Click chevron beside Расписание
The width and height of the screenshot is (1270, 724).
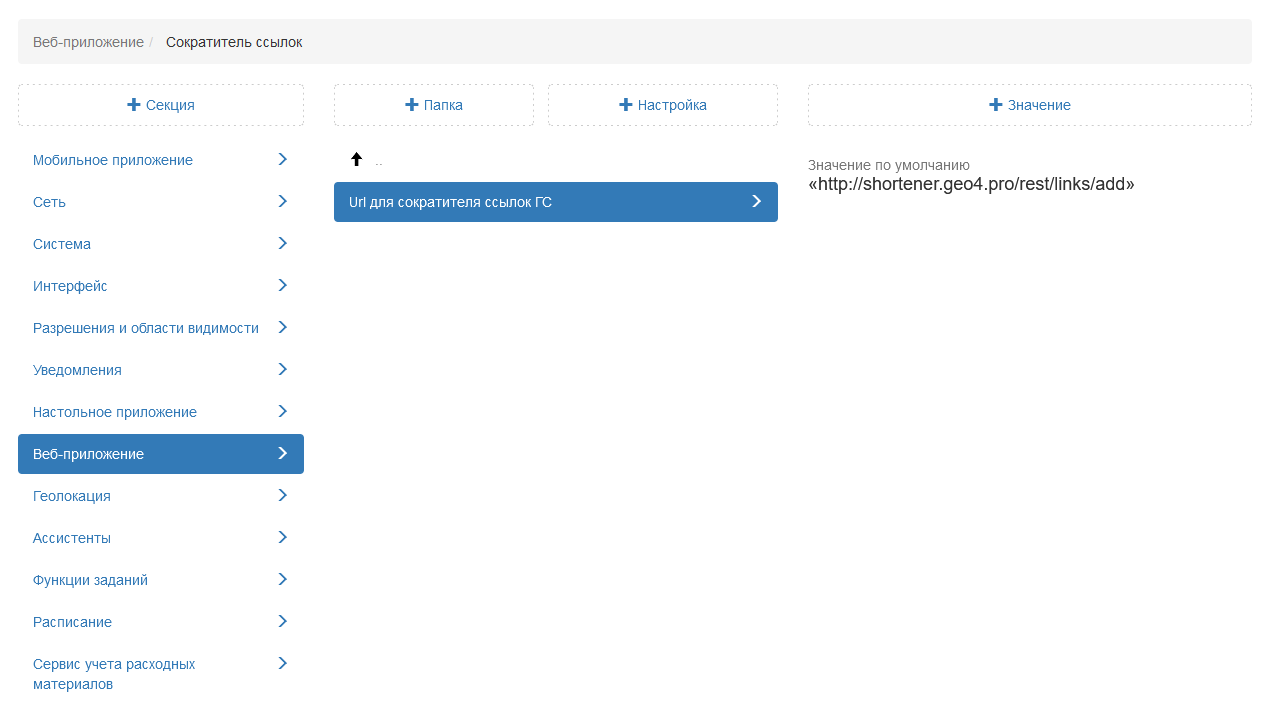(282, 622)
